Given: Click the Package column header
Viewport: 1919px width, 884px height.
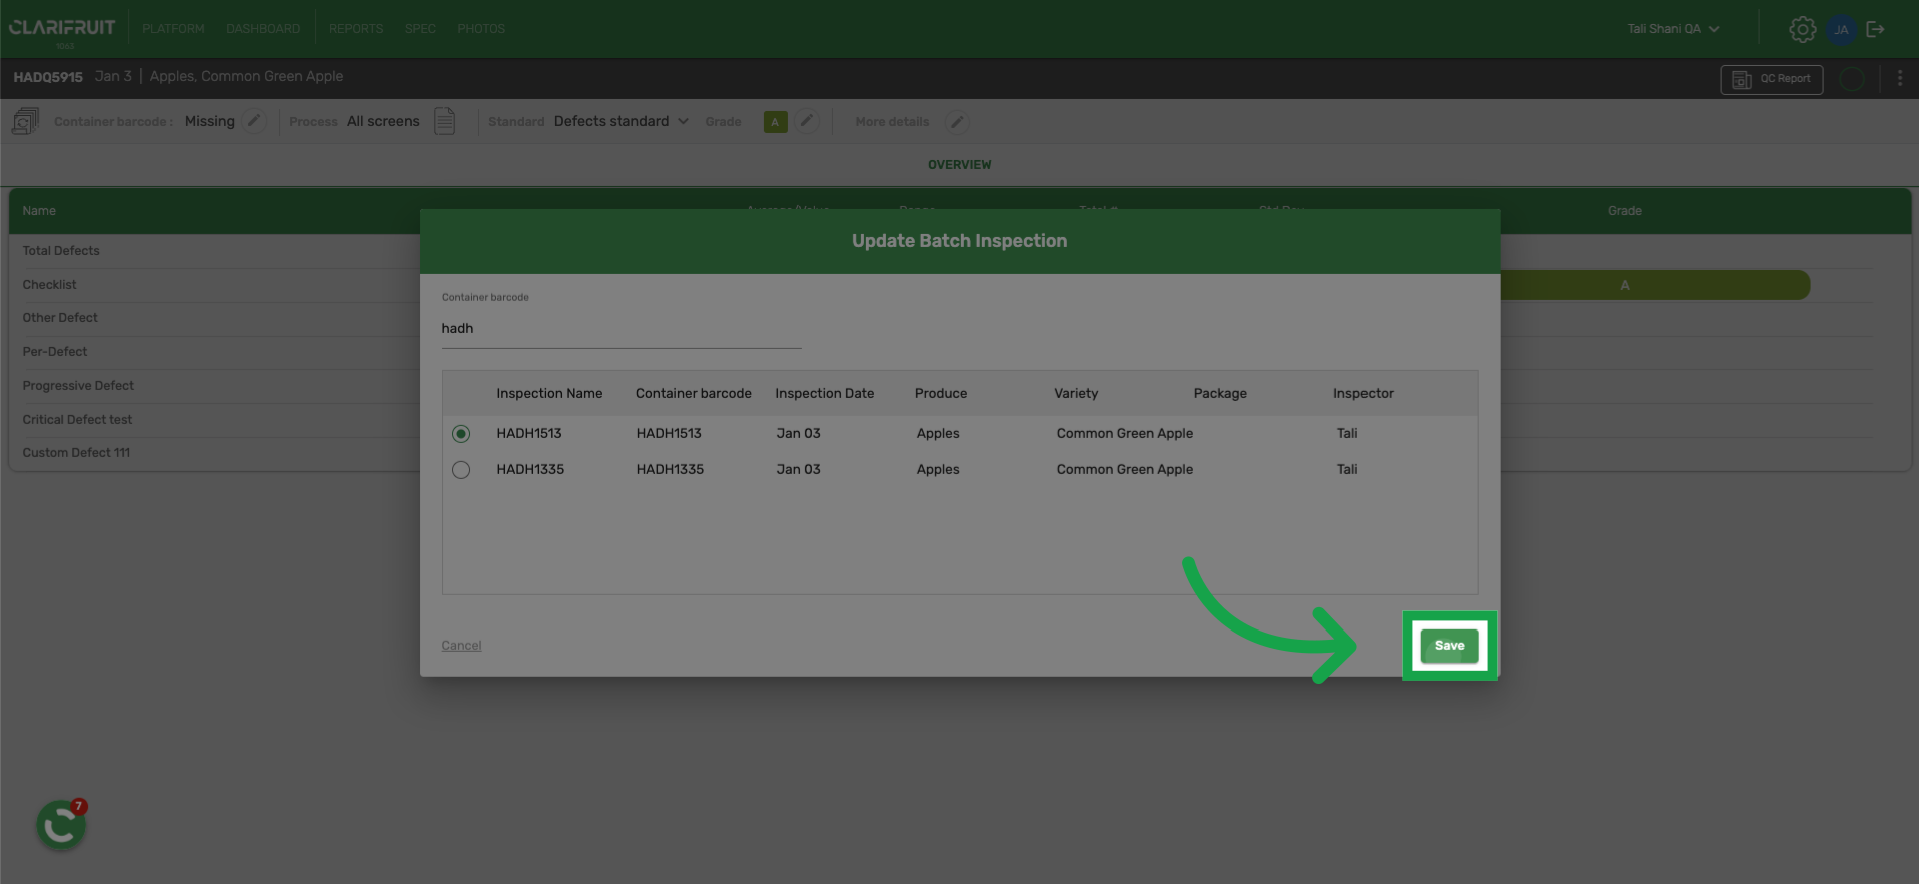Looking at the screenshot, I should (x=1220, y=394).
